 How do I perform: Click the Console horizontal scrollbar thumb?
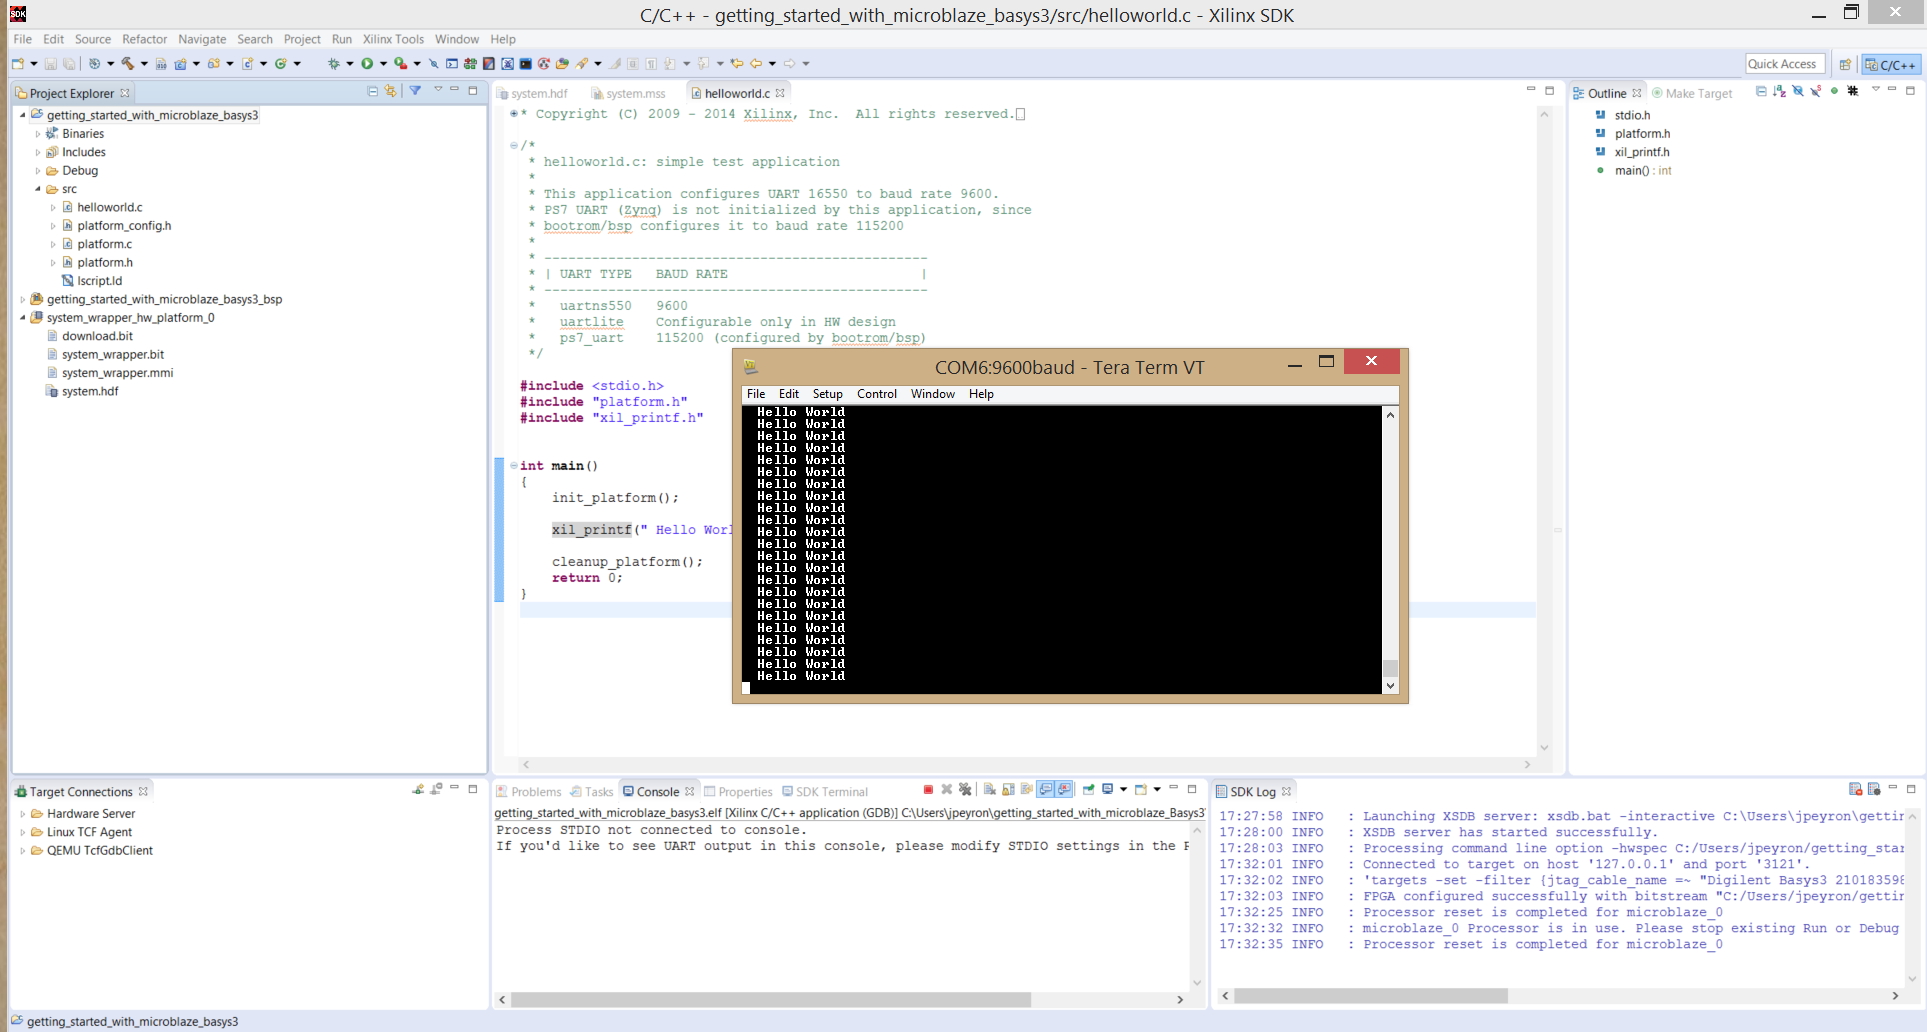pyautogui.click(x=770, y=999)
